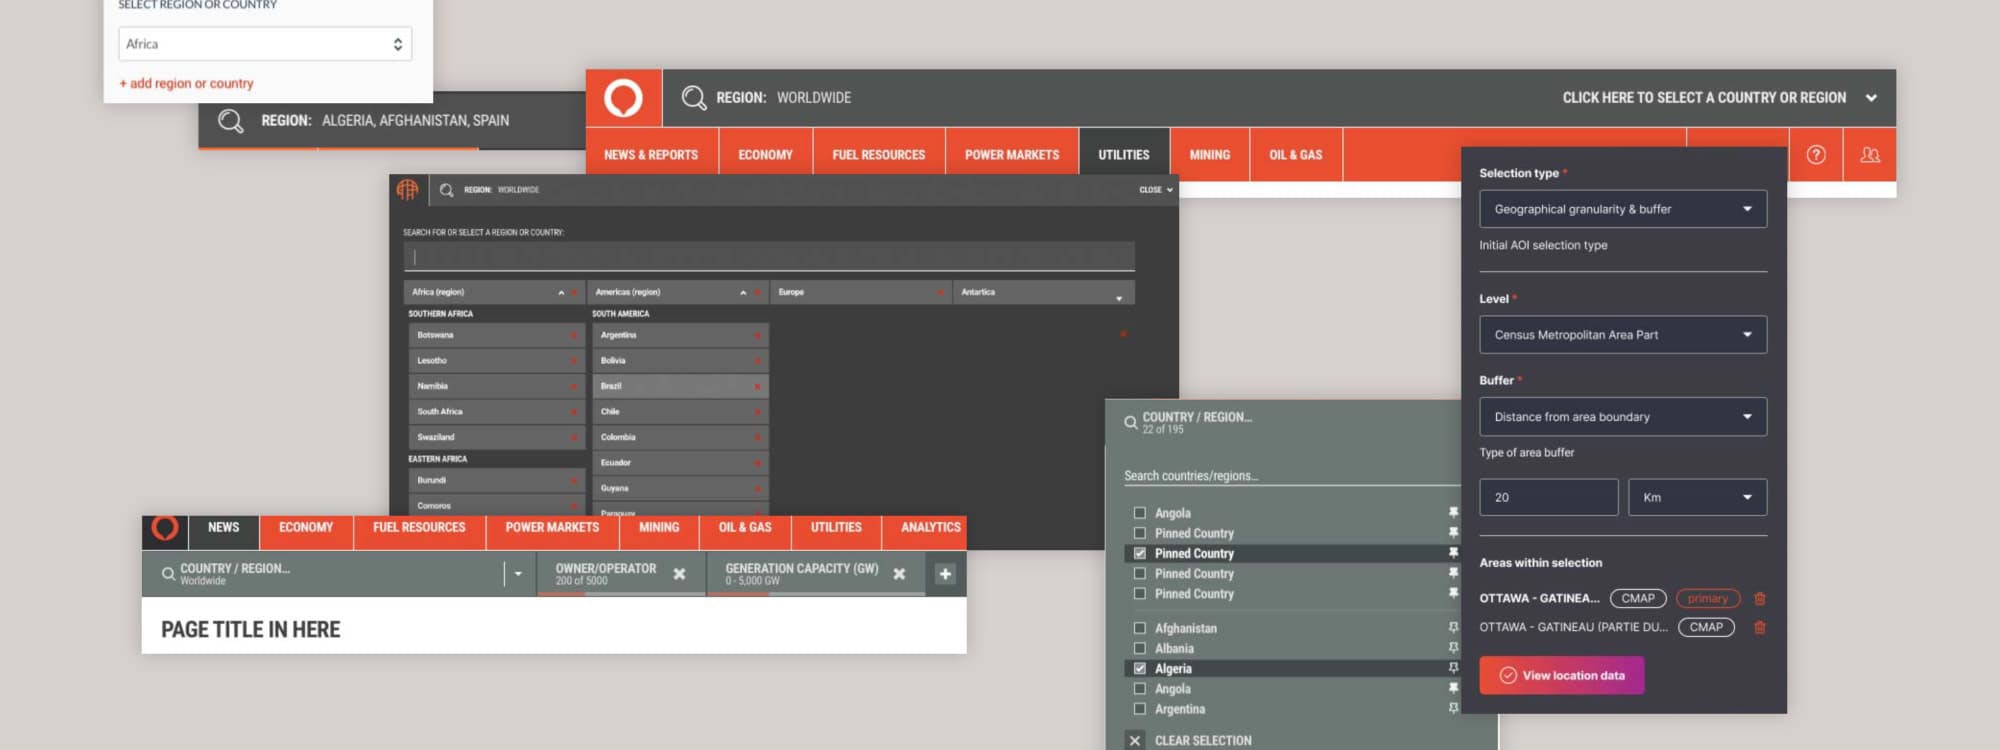
Task: Uncheck the Algeria checkbox
Action: [x=1139, y=669]
